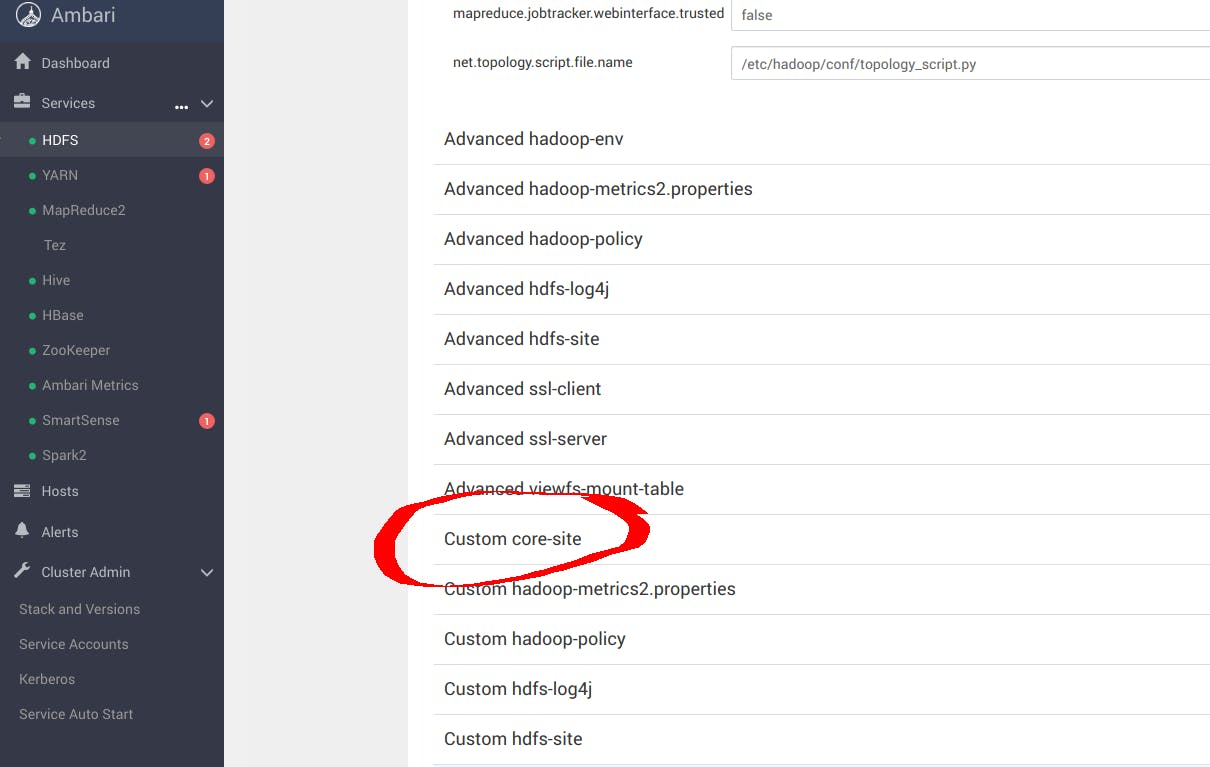Select the YARN service
The height and width of the screenshot is (767, 1210).
click(x=60, y=175)
